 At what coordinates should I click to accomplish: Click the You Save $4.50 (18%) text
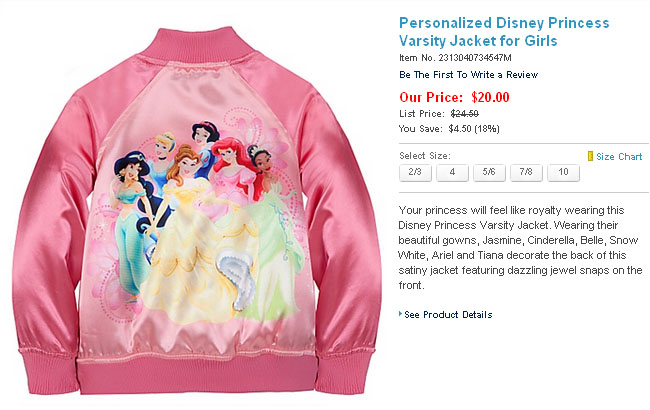449,129
